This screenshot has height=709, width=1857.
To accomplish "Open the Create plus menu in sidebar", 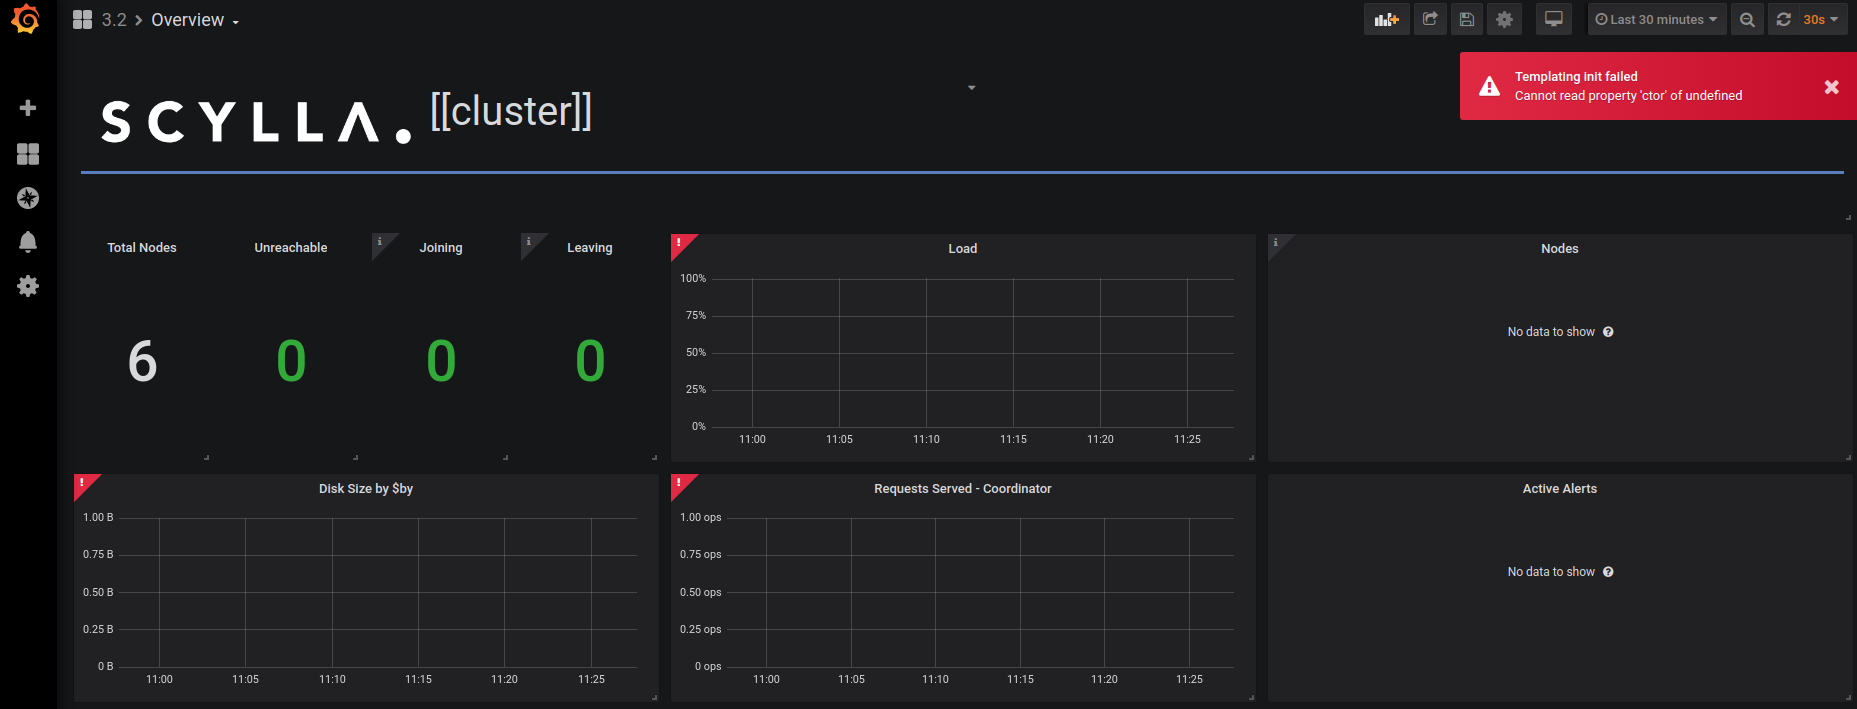I will click(28, 107).
